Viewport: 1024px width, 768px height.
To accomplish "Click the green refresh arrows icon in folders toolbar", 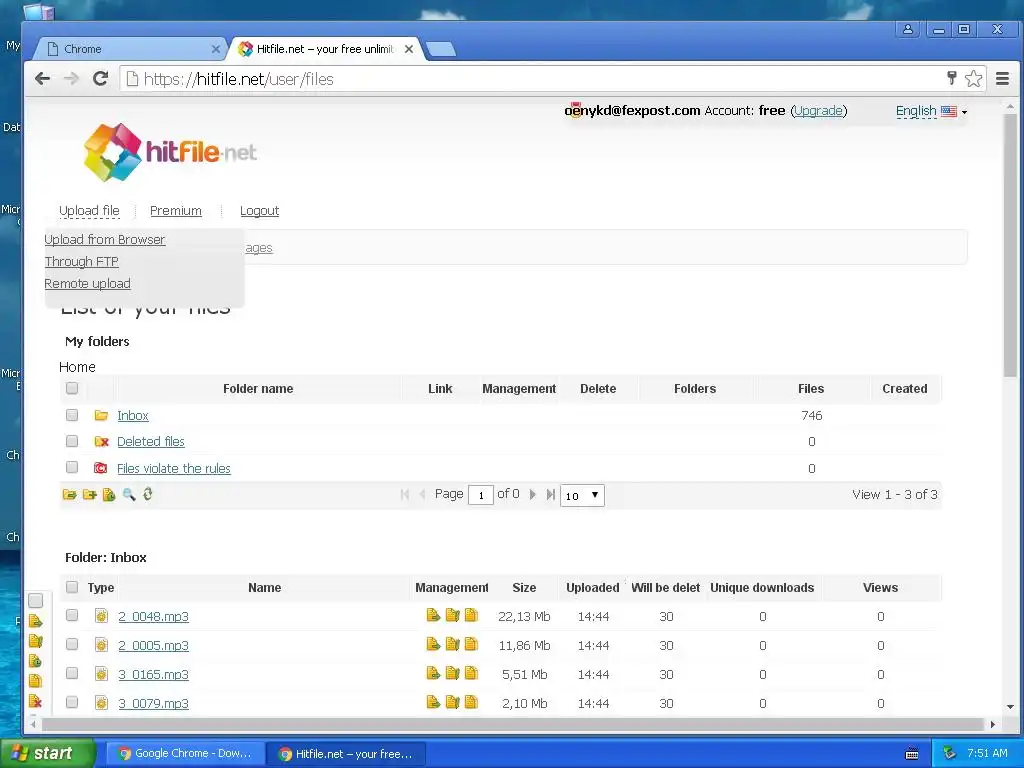I will coord(148,494).
